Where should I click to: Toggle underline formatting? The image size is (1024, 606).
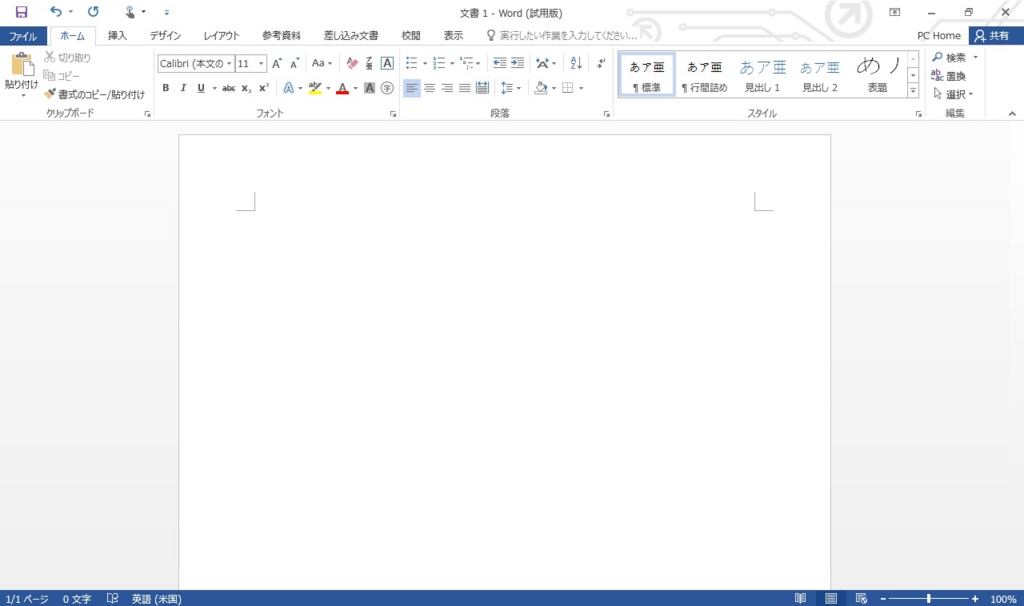tap(200, 88)
